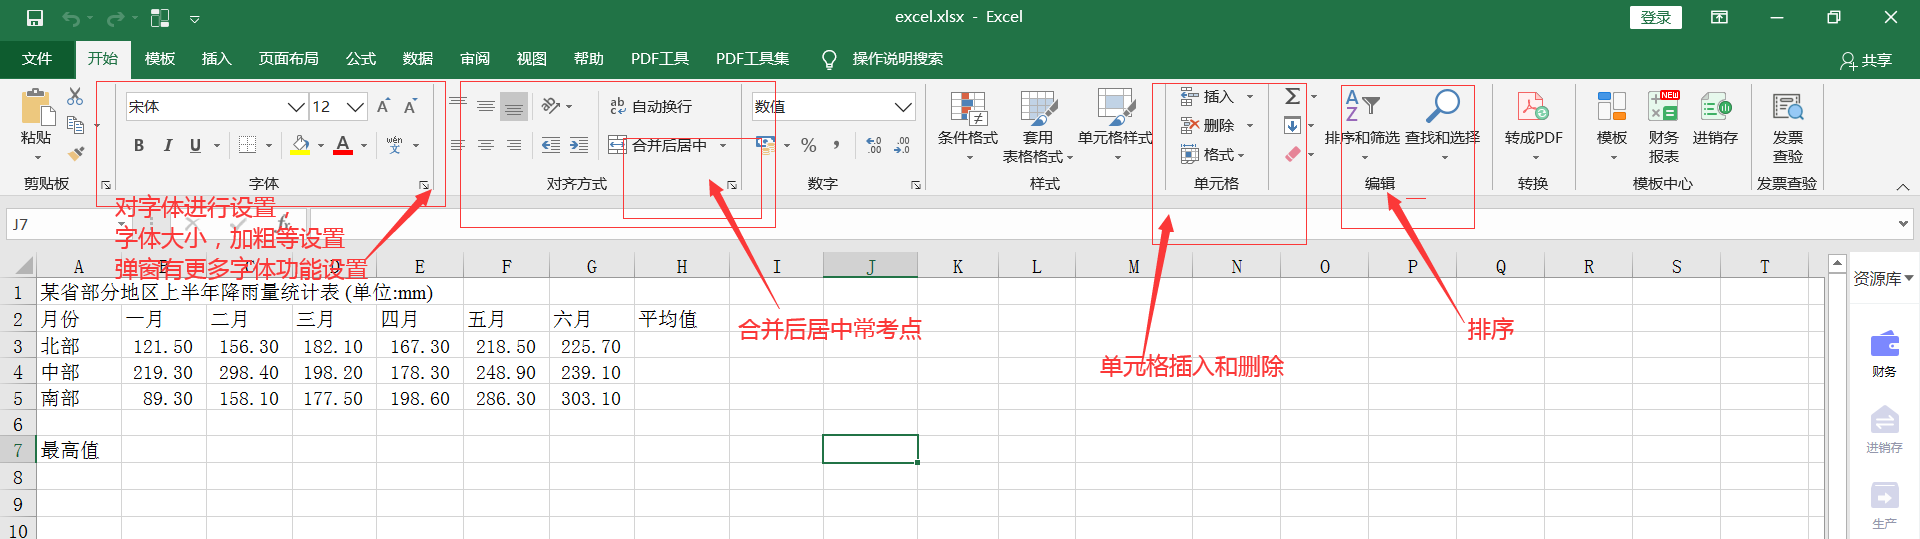Viewport: 1920px width, 539px height.
Task: Open 排序和筛选 sort and filter
Action: (x=1362, y=126)
